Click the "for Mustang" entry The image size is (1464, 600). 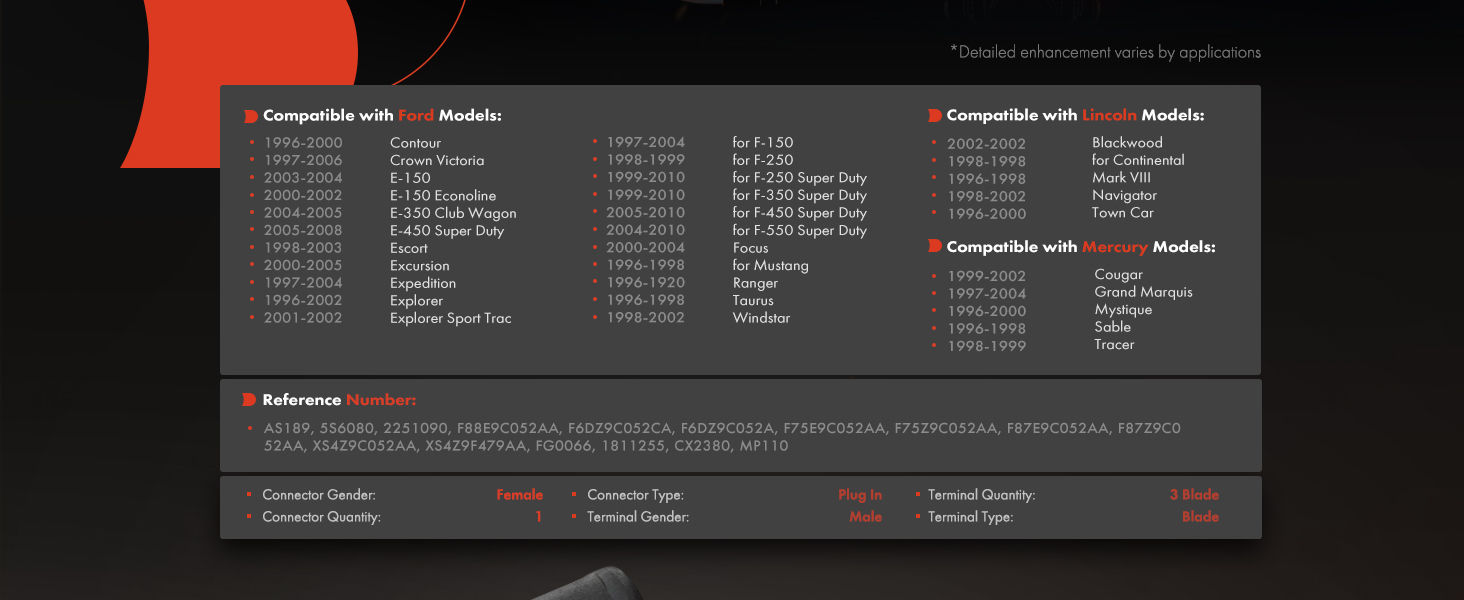(x=770, y=265)
